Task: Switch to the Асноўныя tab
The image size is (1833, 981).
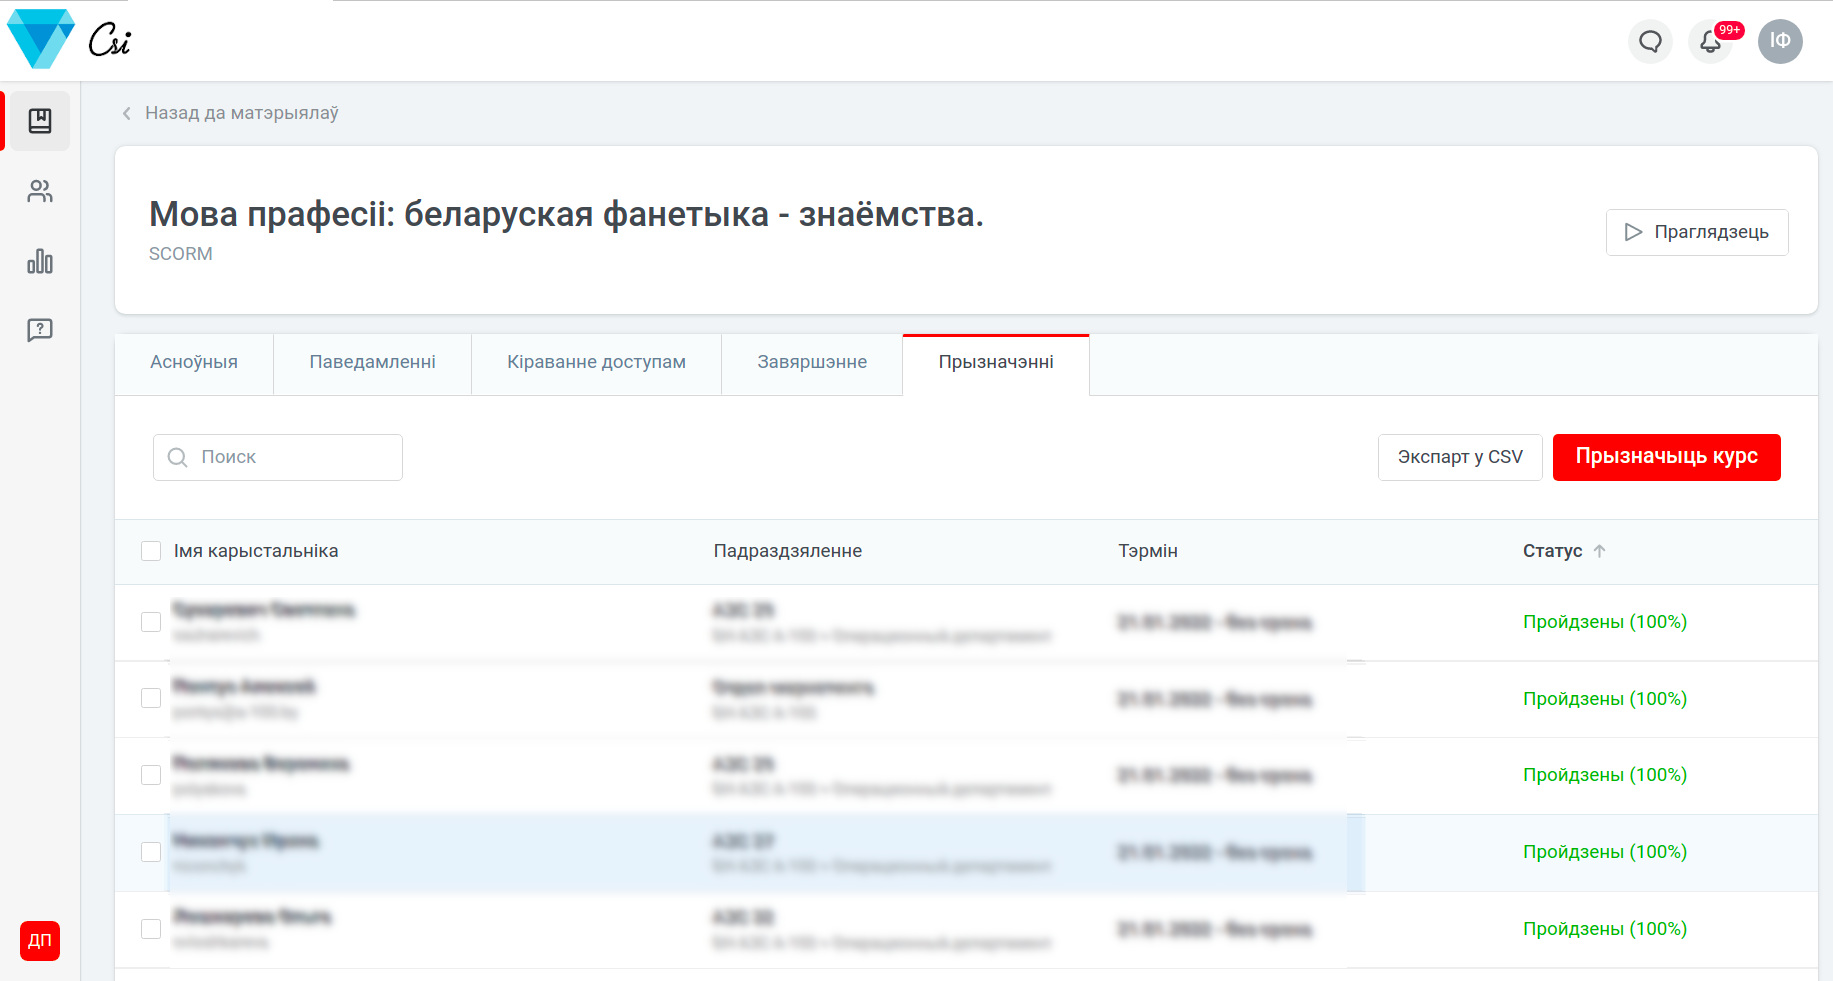Action: click(194, 362)
